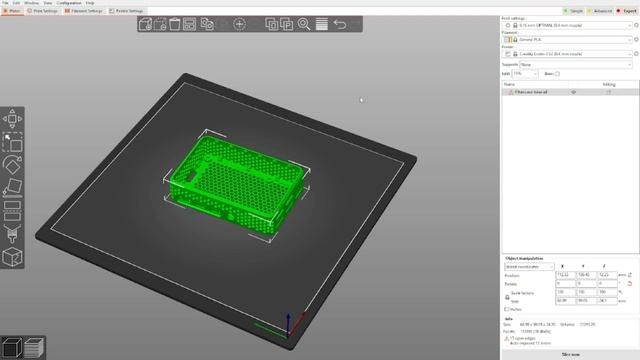Viewport: 640px width, 360px height.
Task: Click the reset rotation icon
Action: tap(630, 283)
